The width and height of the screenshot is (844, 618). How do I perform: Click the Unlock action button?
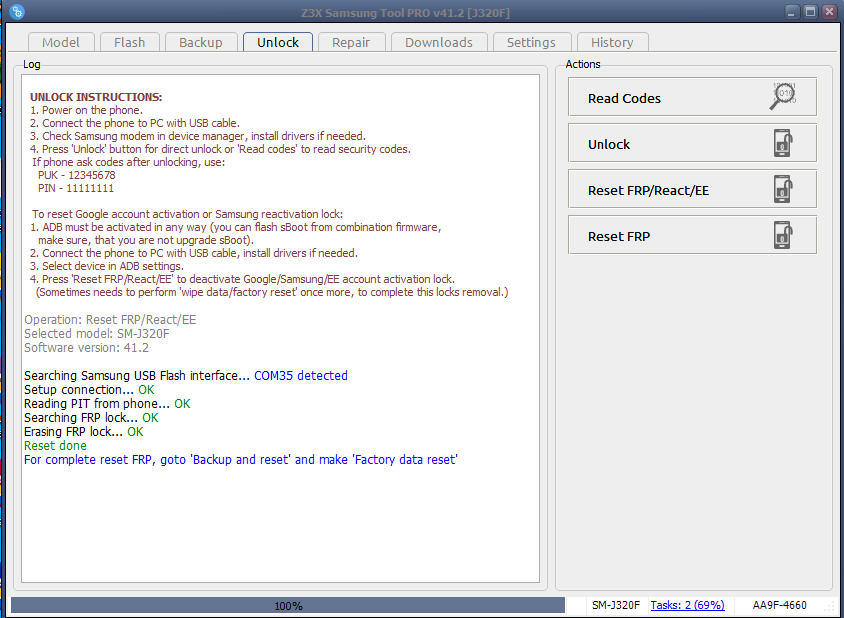pos(692,143)
